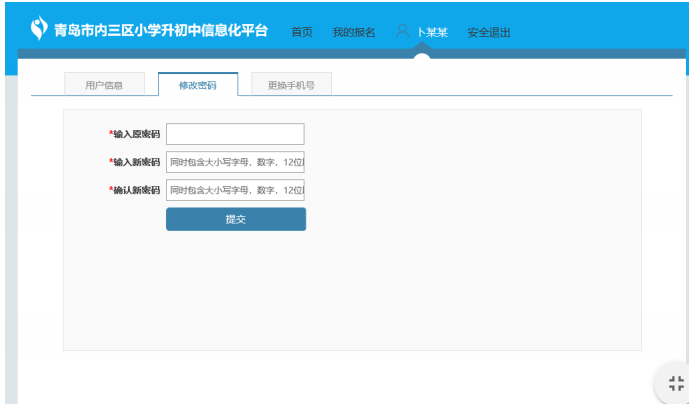
Task: Click the white triangle pointer under 卜某某
Action: (x=422, y=56)
